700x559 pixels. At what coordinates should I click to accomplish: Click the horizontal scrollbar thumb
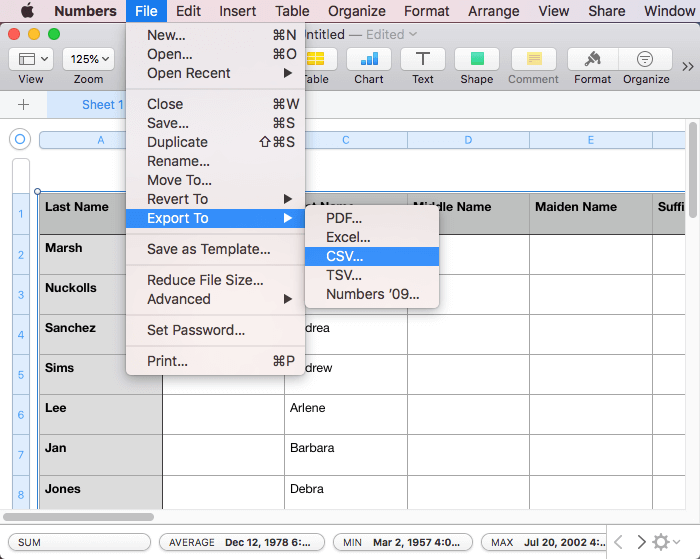79,517
